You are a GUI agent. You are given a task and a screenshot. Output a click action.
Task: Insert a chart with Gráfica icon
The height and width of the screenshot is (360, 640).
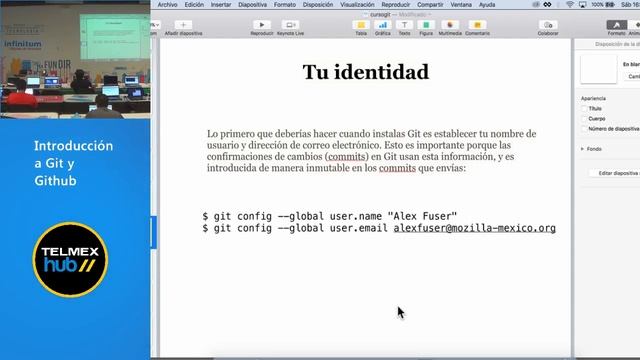(382, 25)
